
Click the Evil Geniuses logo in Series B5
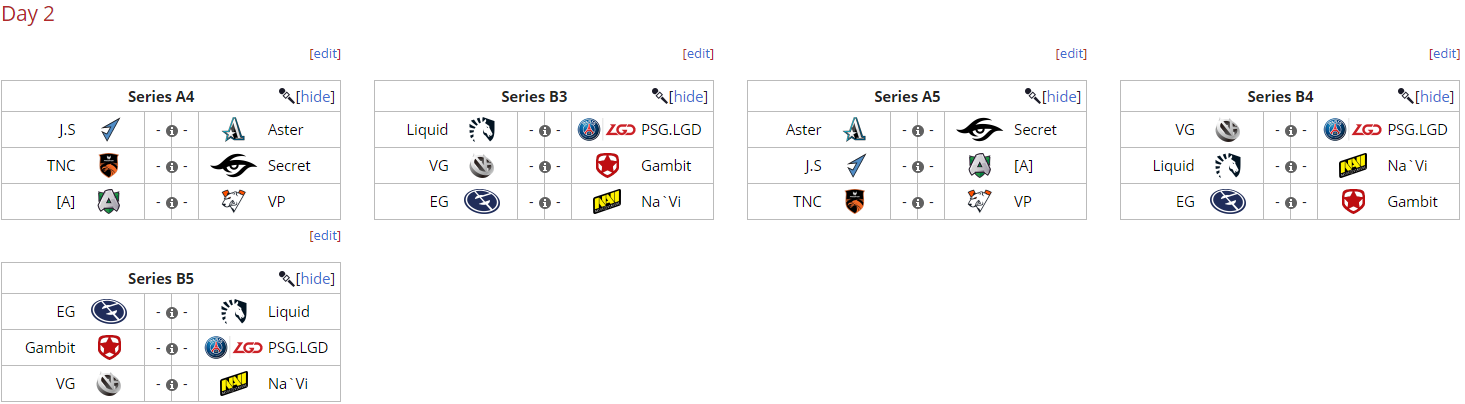(x=108, y=312)
